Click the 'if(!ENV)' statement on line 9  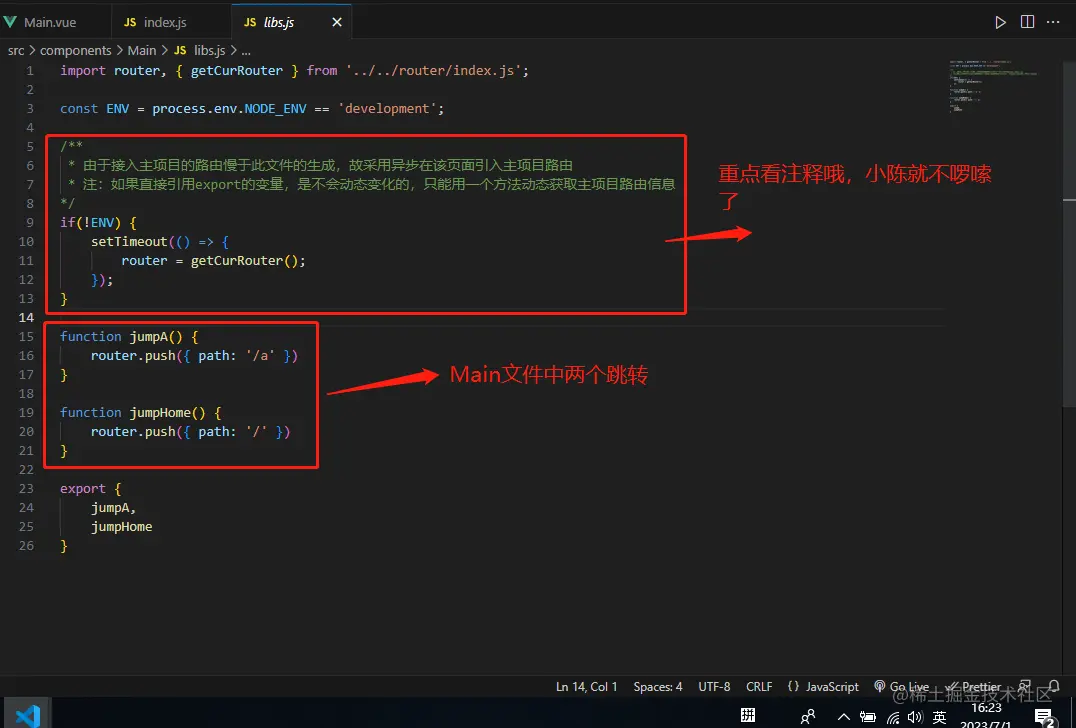(91, 222)
